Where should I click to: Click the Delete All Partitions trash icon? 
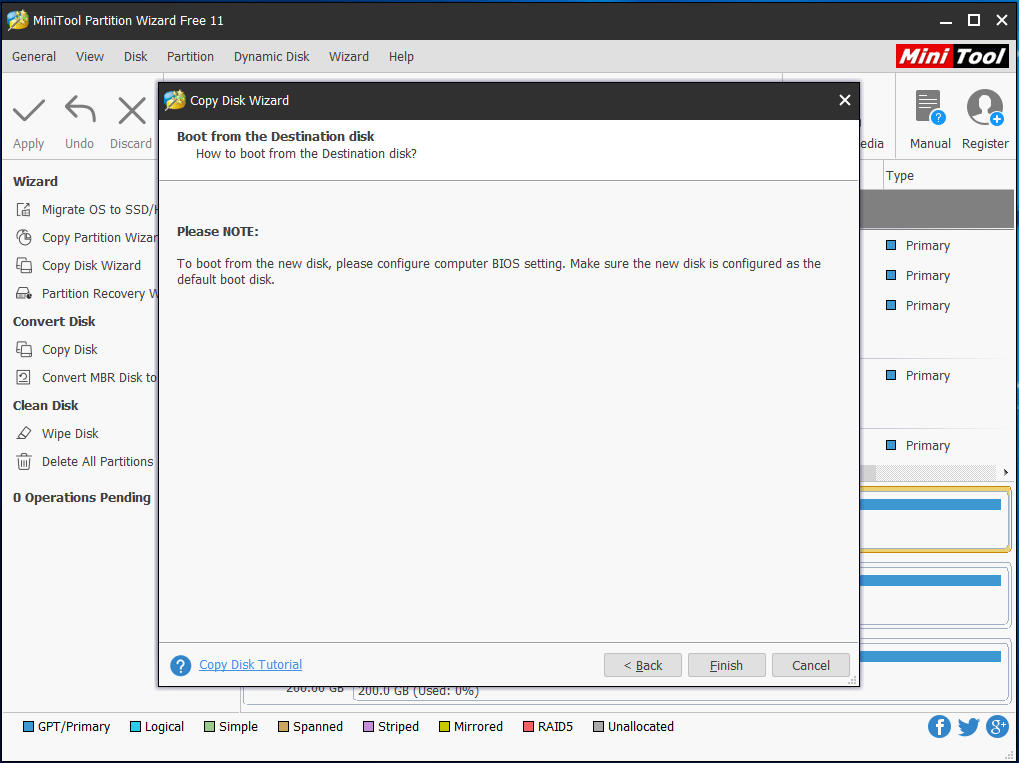(24, 461)
